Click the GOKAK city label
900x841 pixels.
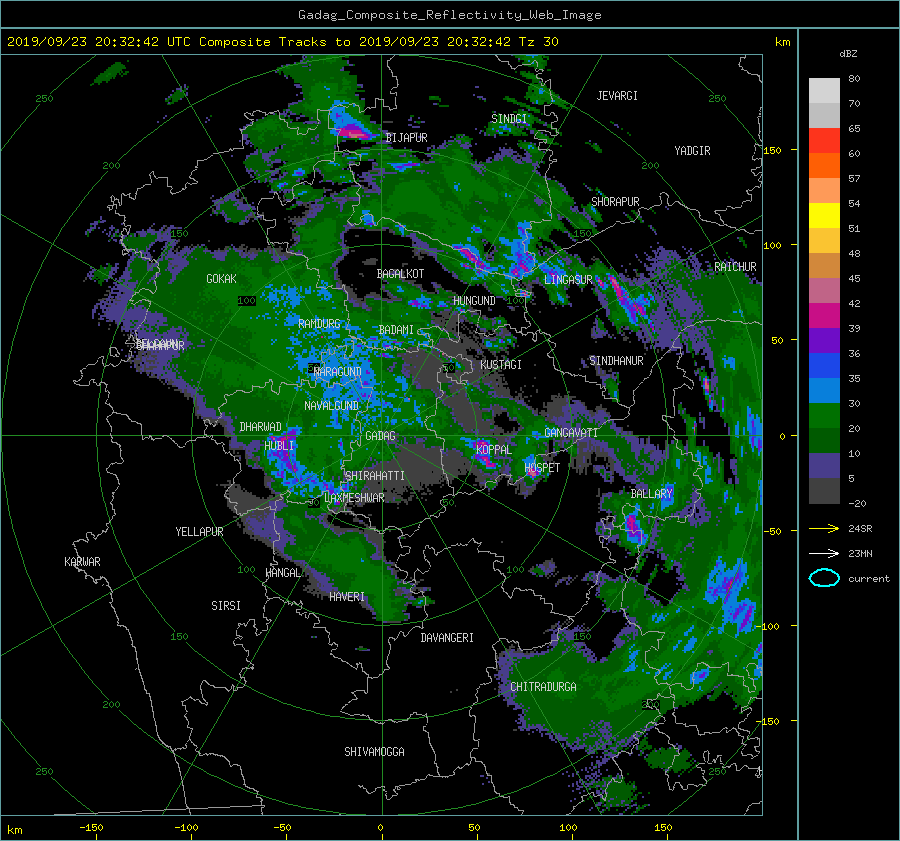[222, 279]
